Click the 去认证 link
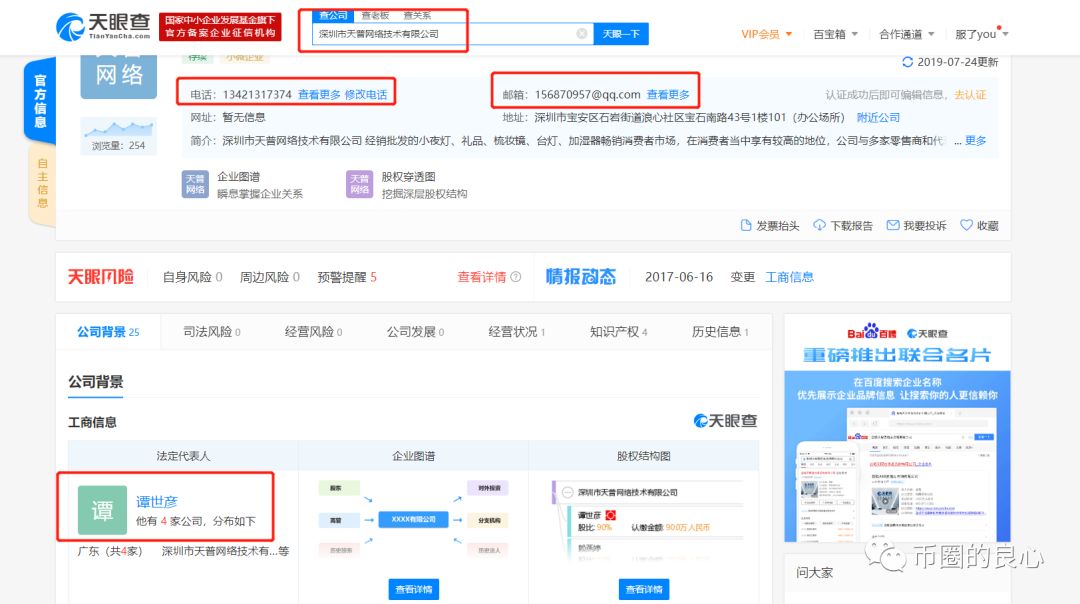The image size is (1080, 604). click(970, 94)
